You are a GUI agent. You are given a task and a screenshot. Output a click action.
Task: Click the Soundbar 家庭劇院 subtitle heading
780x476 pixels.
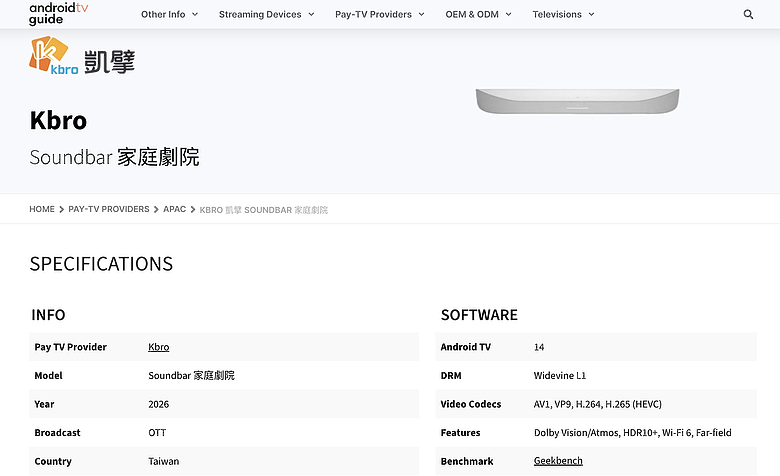point(114,157)
